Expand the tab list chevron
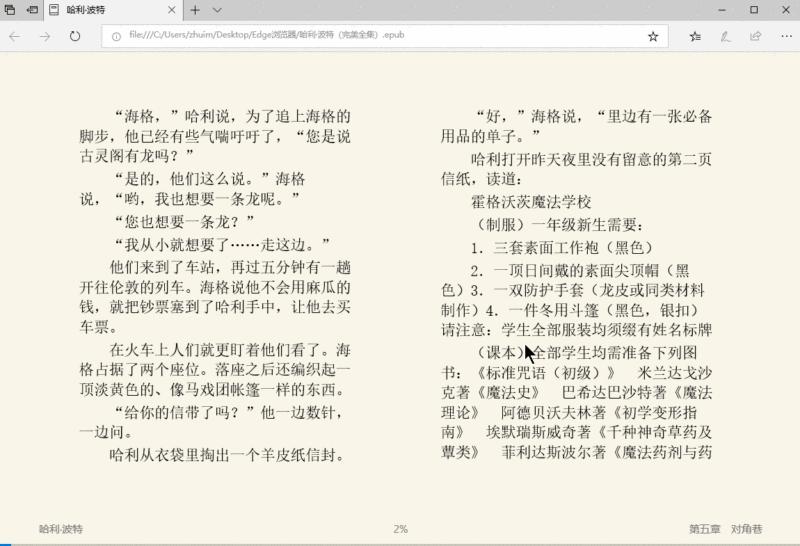 (x=217, y=10)
